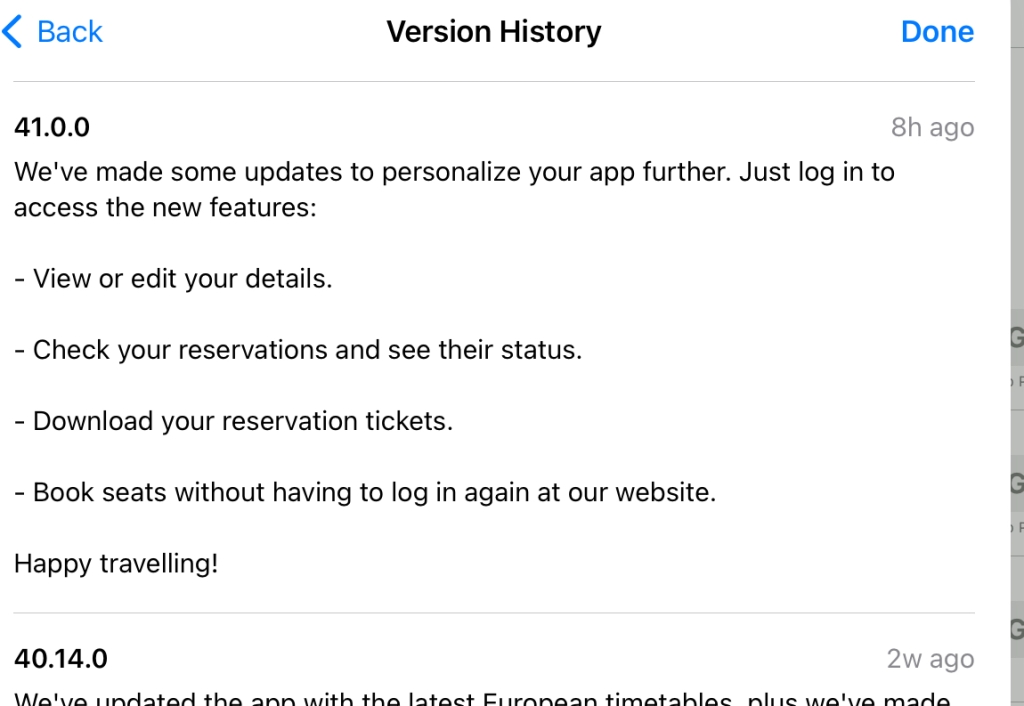Tap Done to close Version History
This screenshot has width=1024, height=706.
[937, 31]
